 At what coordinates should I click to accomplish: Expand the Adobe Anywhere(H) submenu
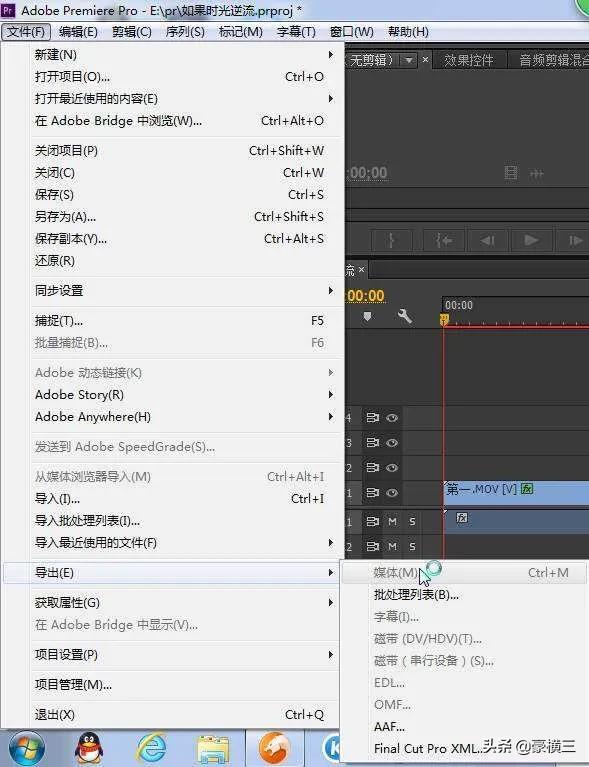tap(184, 417)
